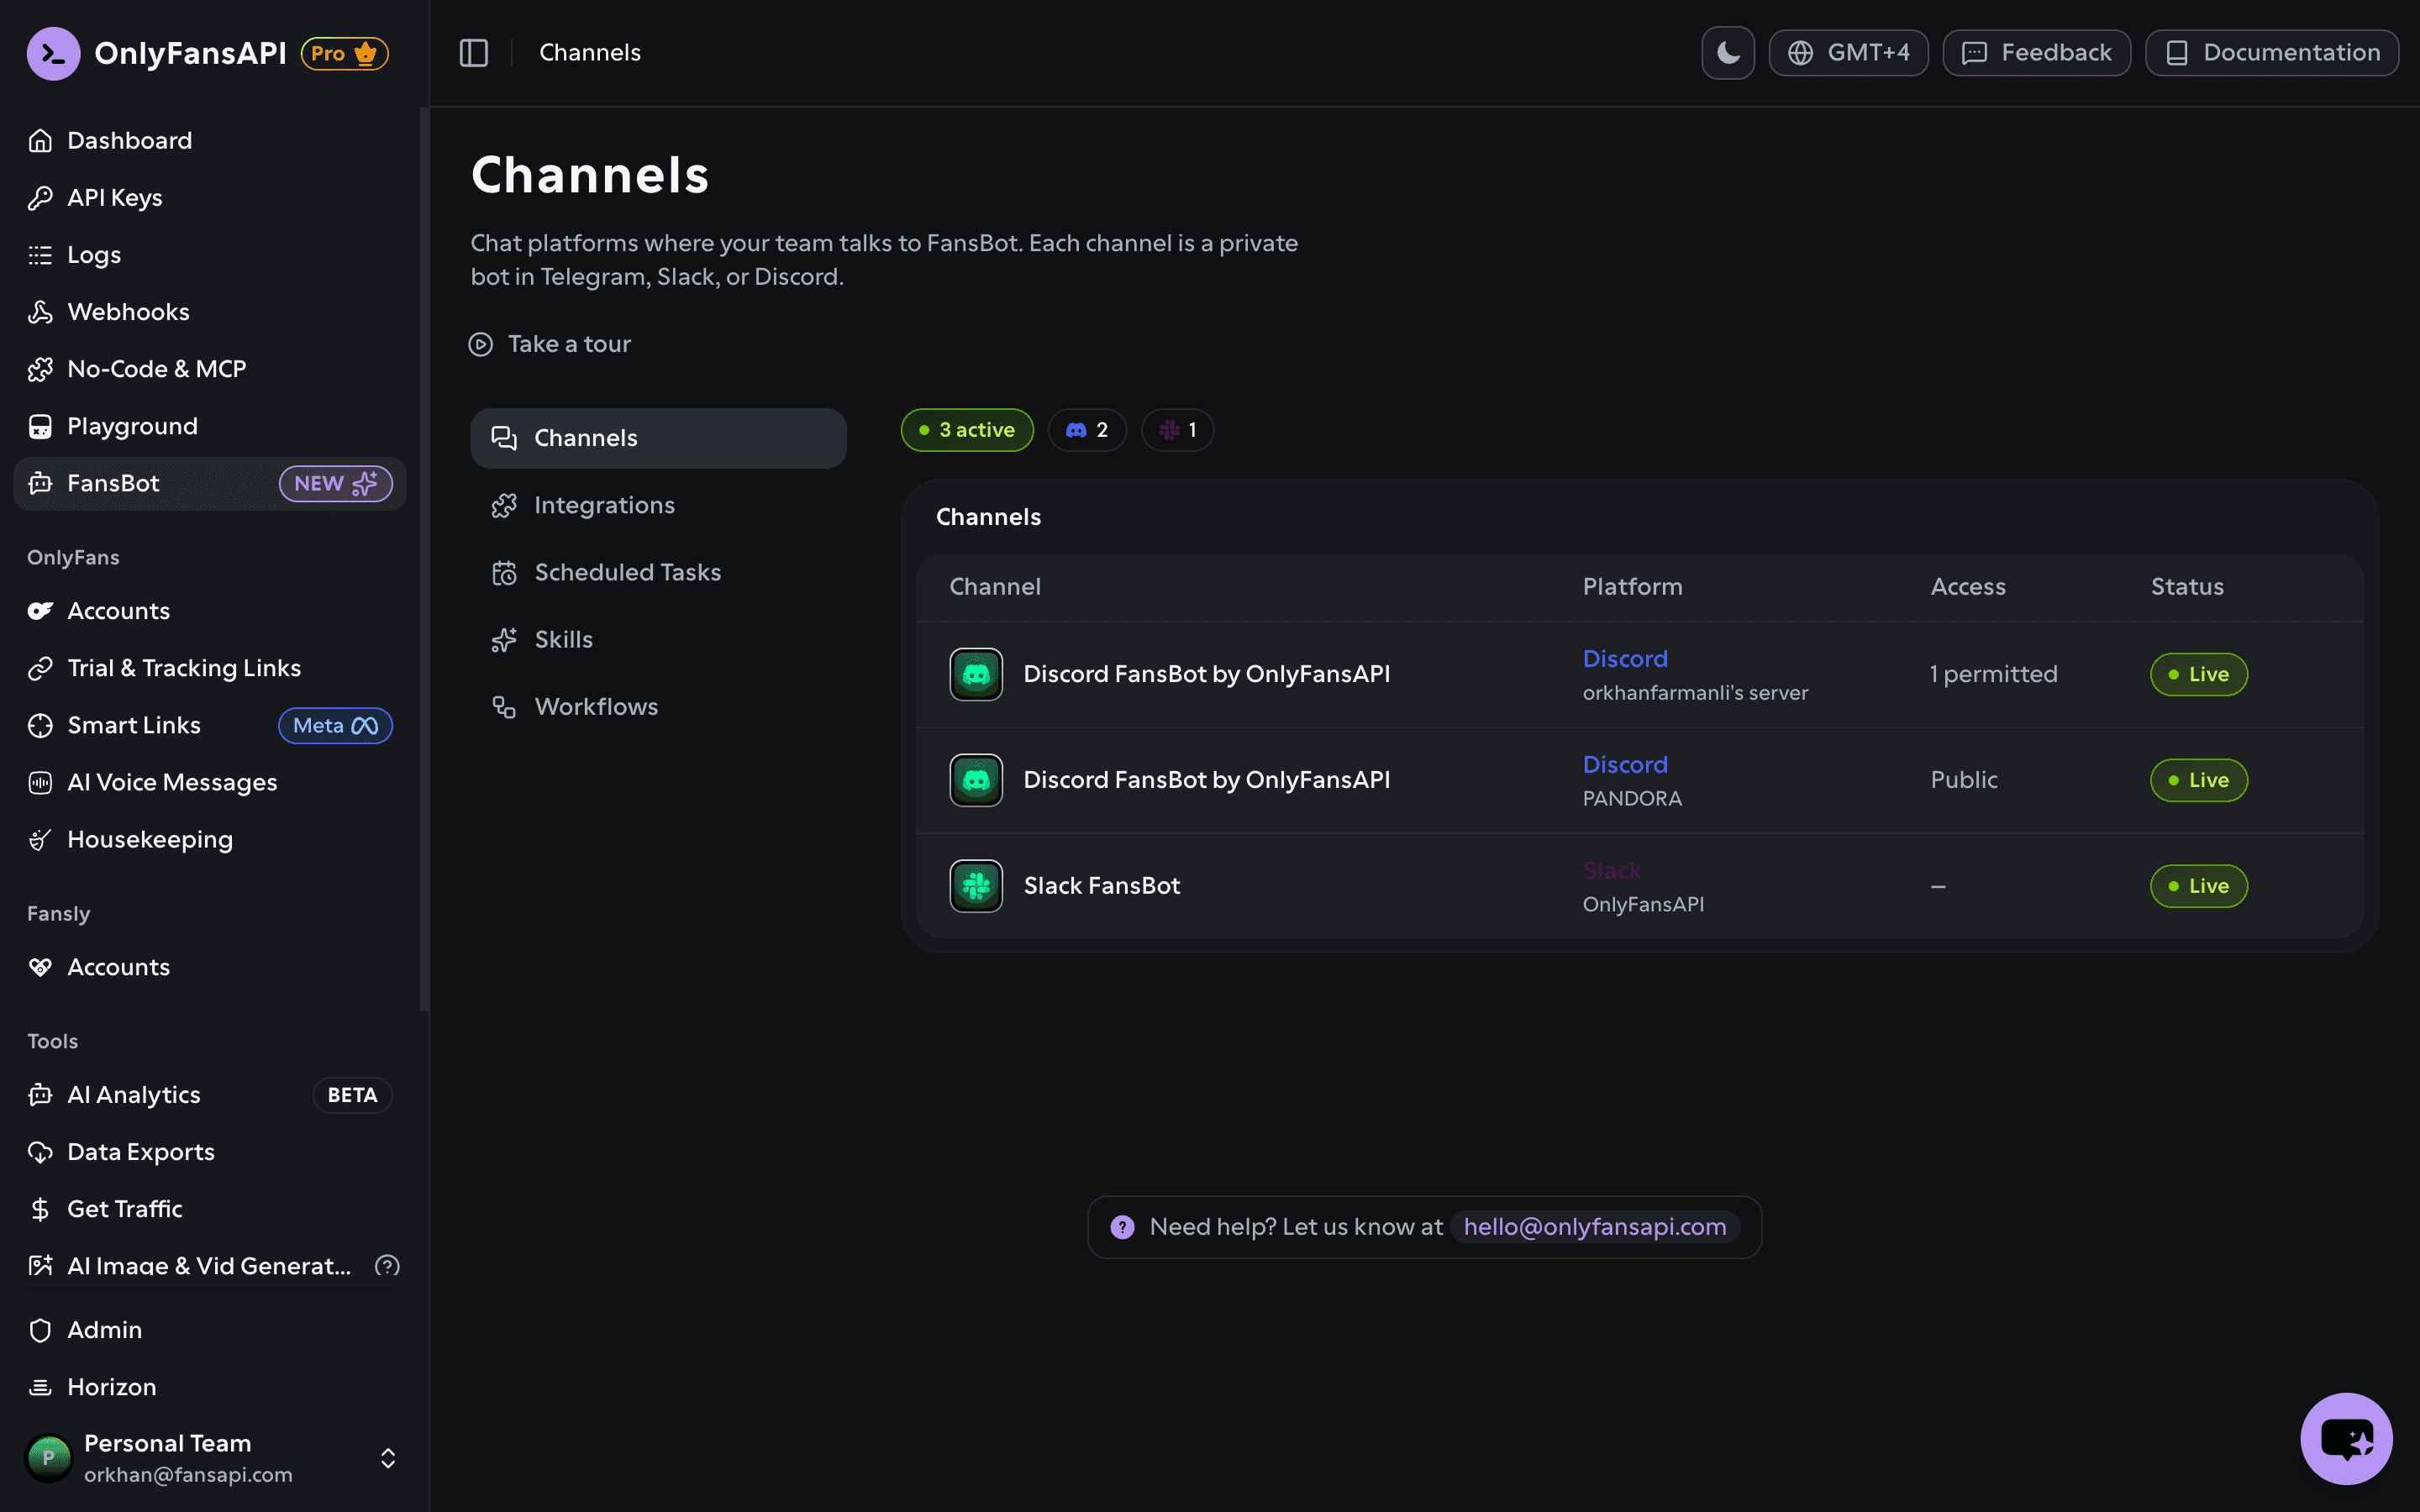This screenshot has width=2420, height=1512.
Task: Expand the Personal Team switcher chevron
Action: pyautogui.click(x=388, y=1458)
